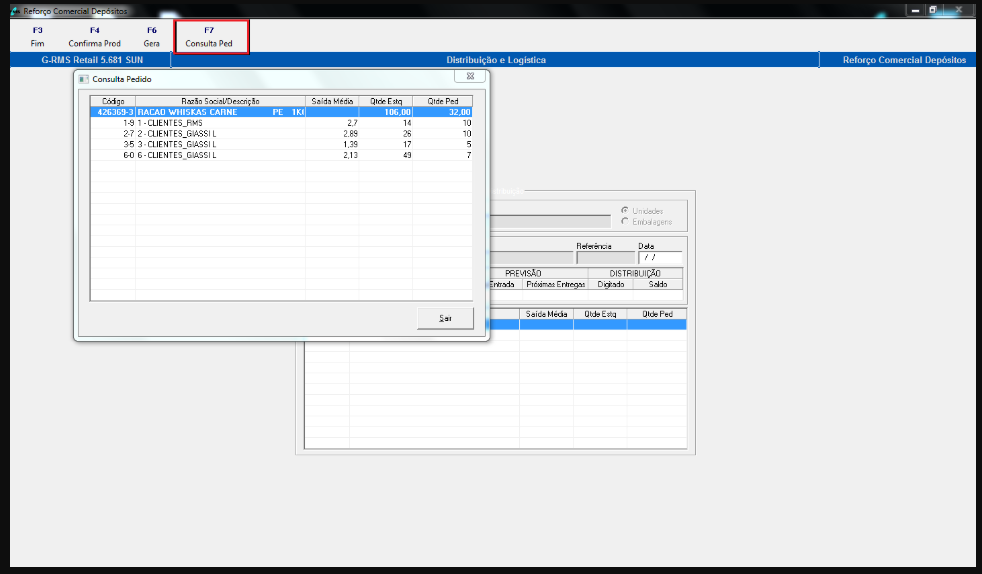Select the F6 Gera toolbar option
Screen dimensions: 982x574
[x=152, y=37]
